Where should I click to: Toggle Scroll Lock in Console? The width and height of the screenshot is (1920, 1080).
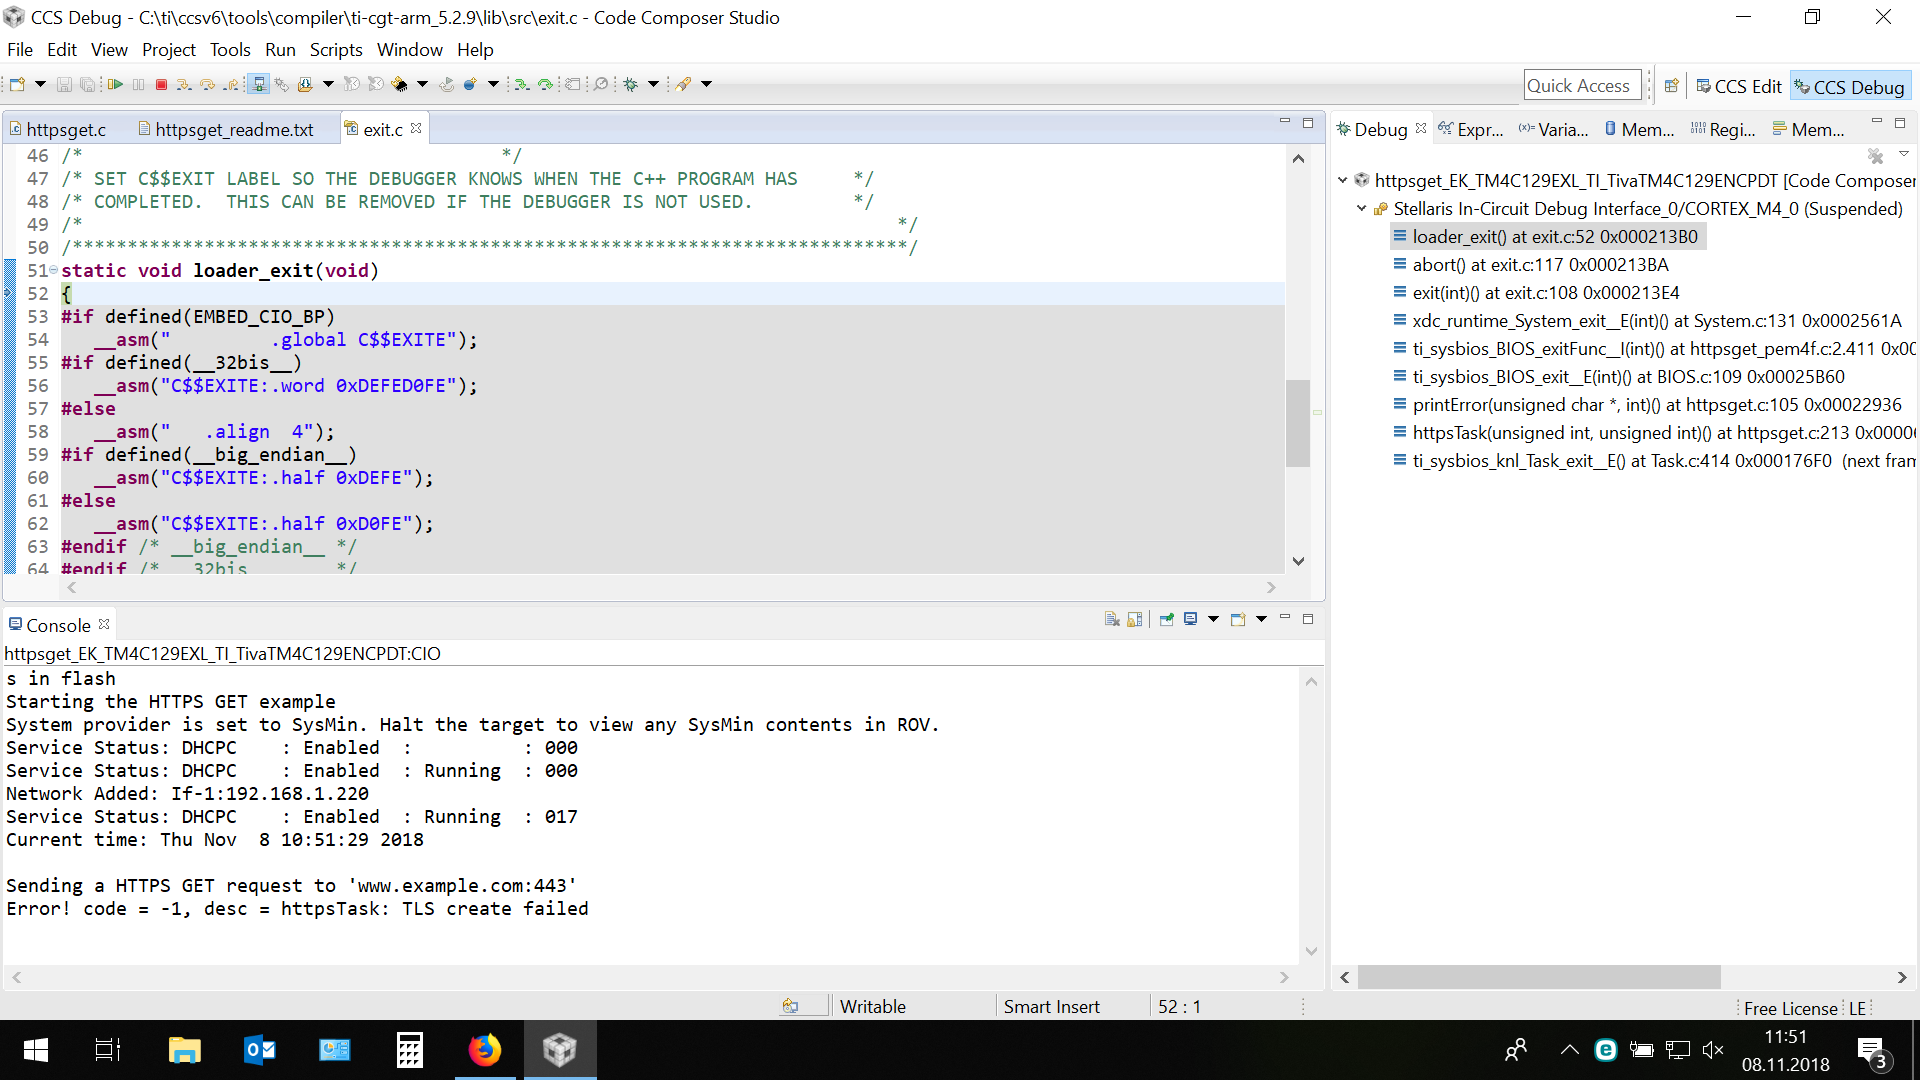(x=1134, y=619)
